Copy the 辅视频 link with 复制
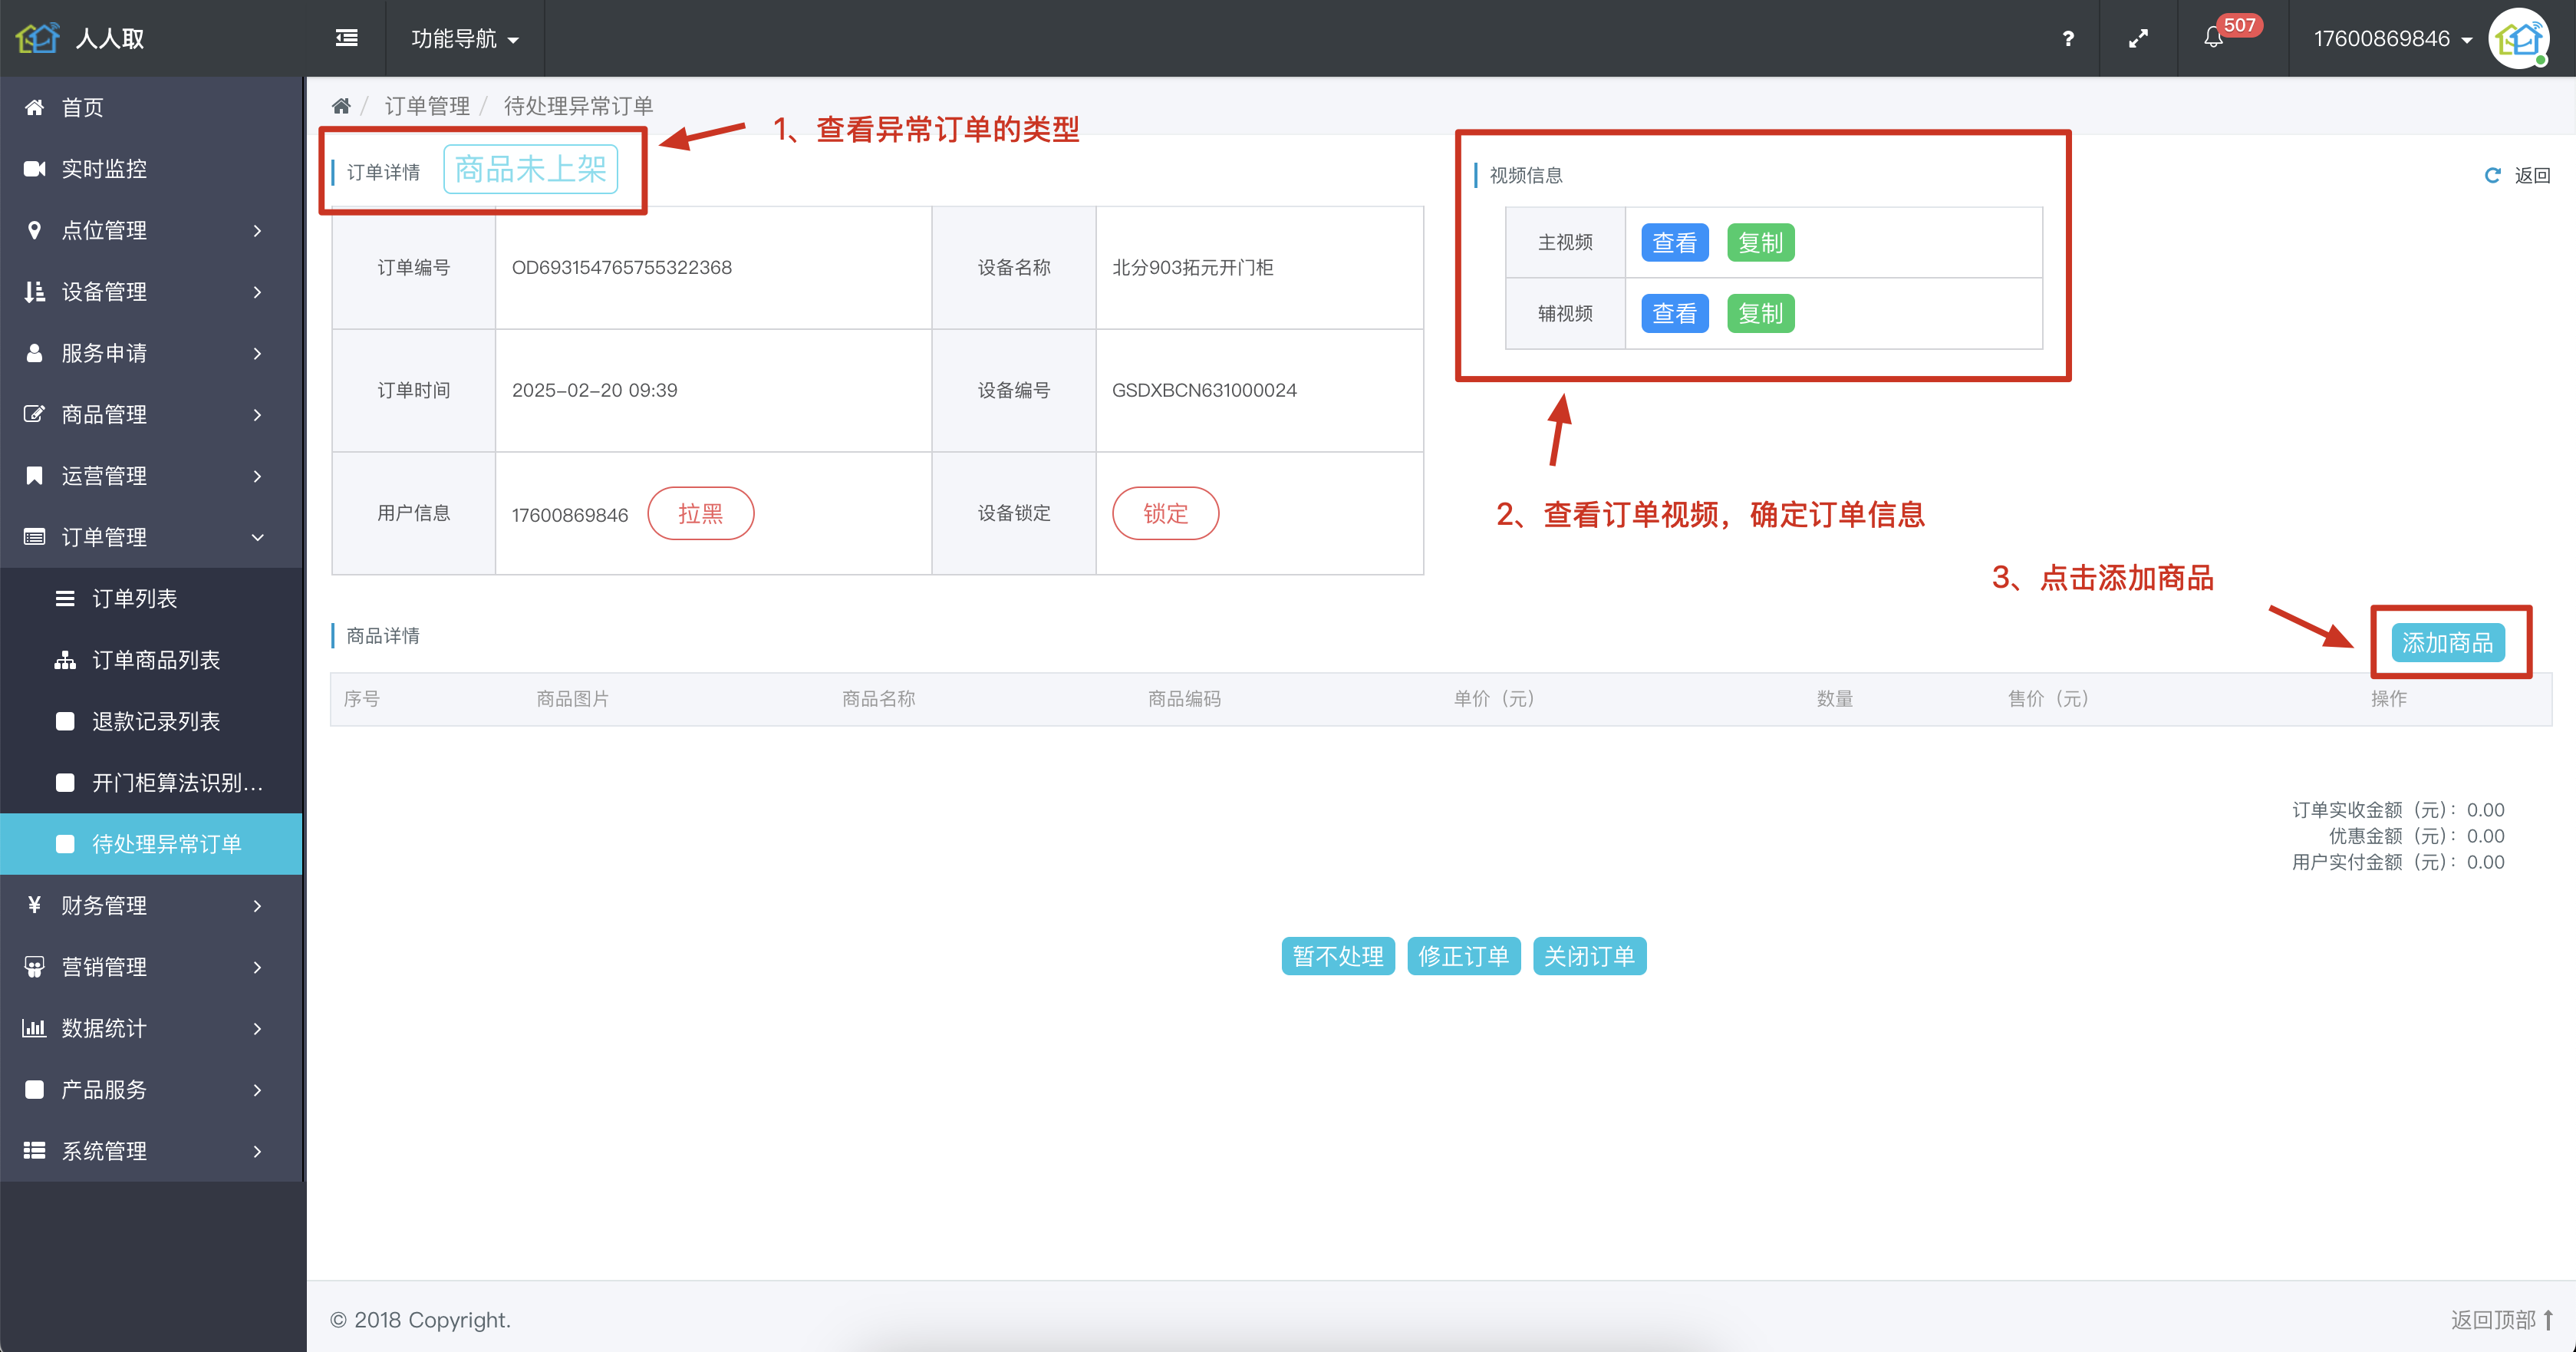Viewport: 2576px width, 1352px height. (x=1761, y=314)
